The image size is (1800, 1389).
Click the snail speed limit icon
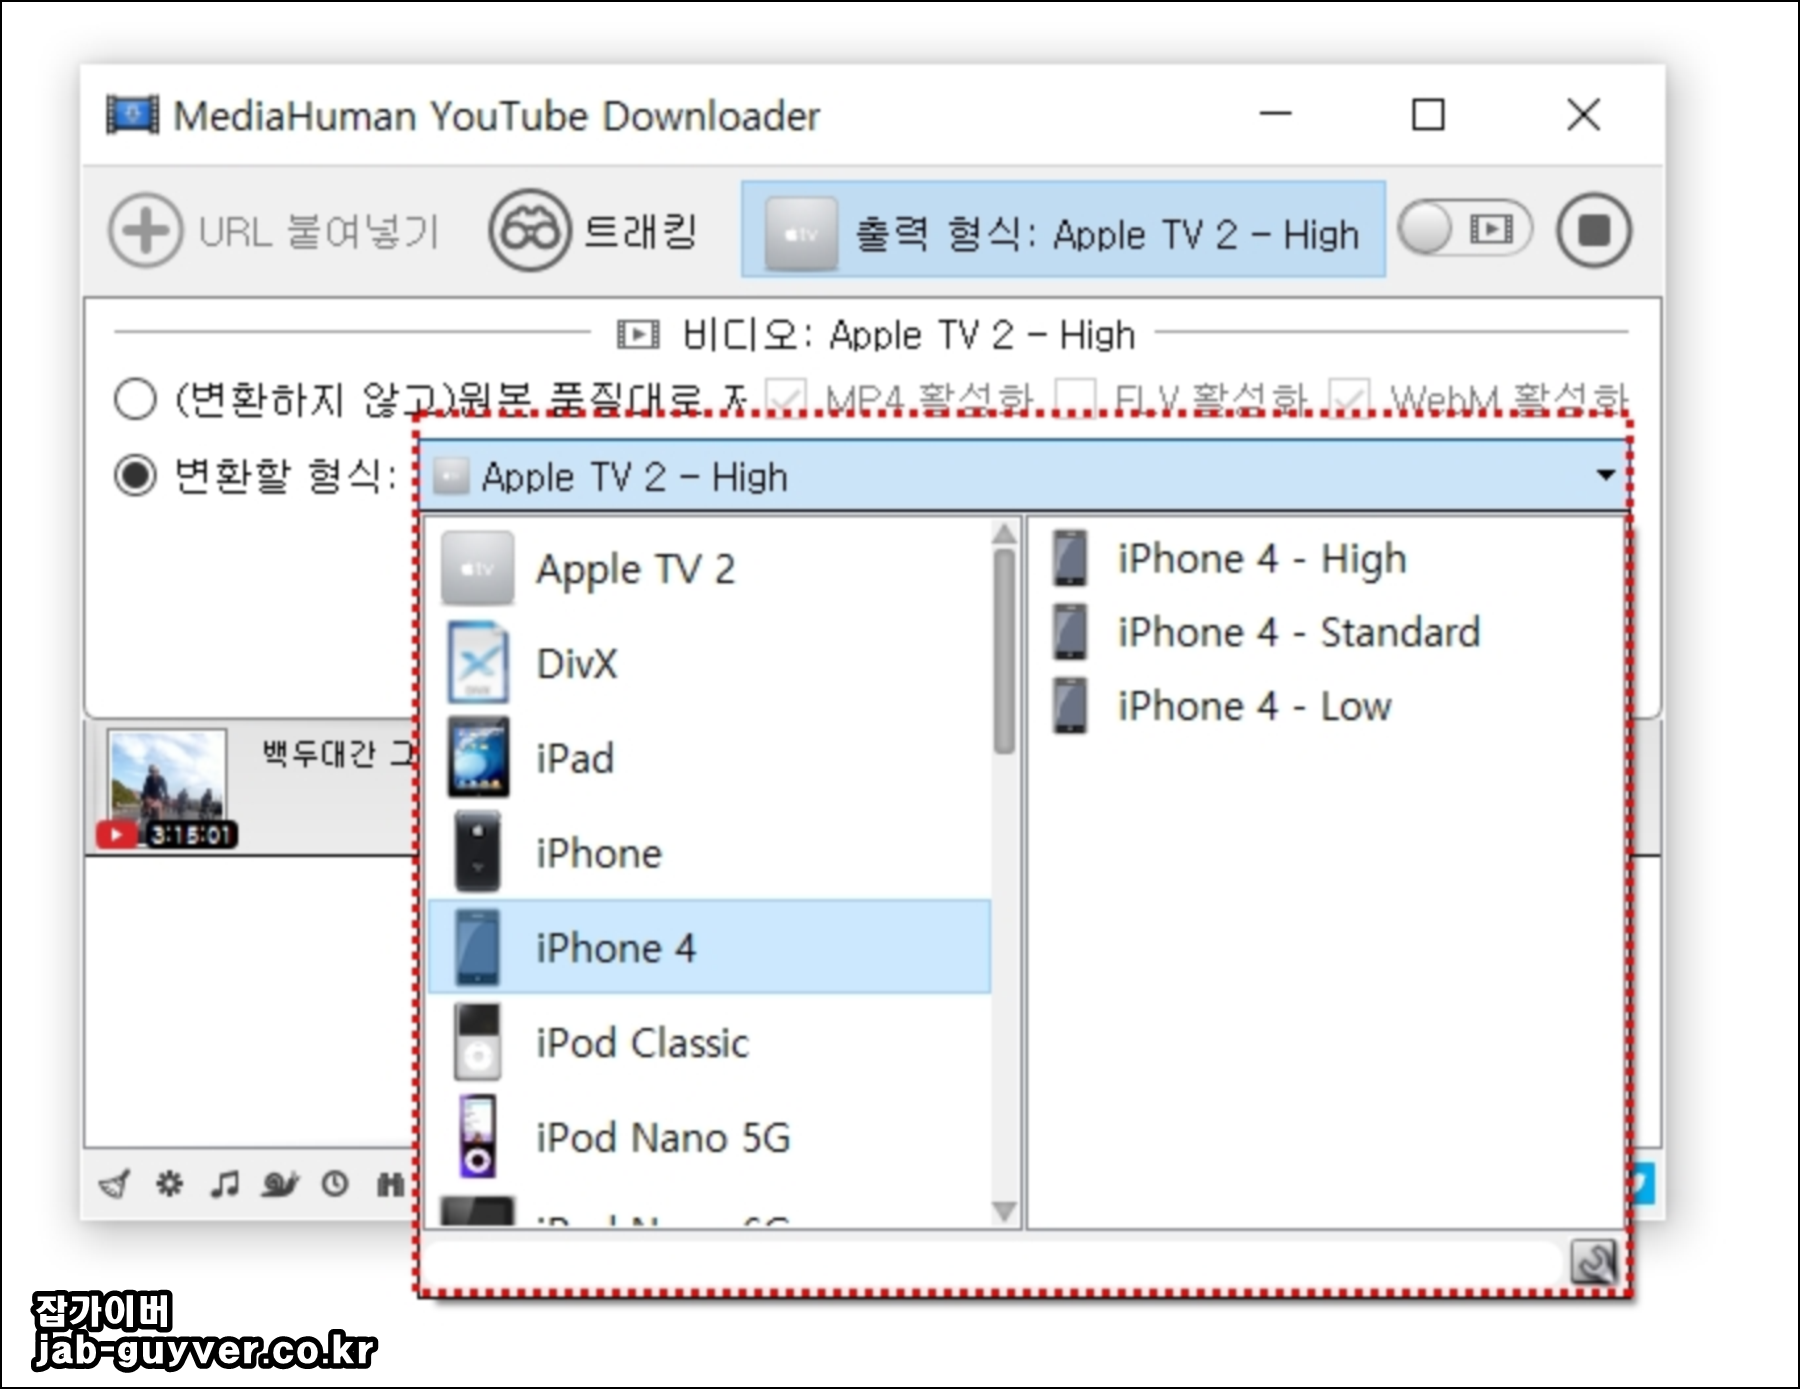[280, 1185]
